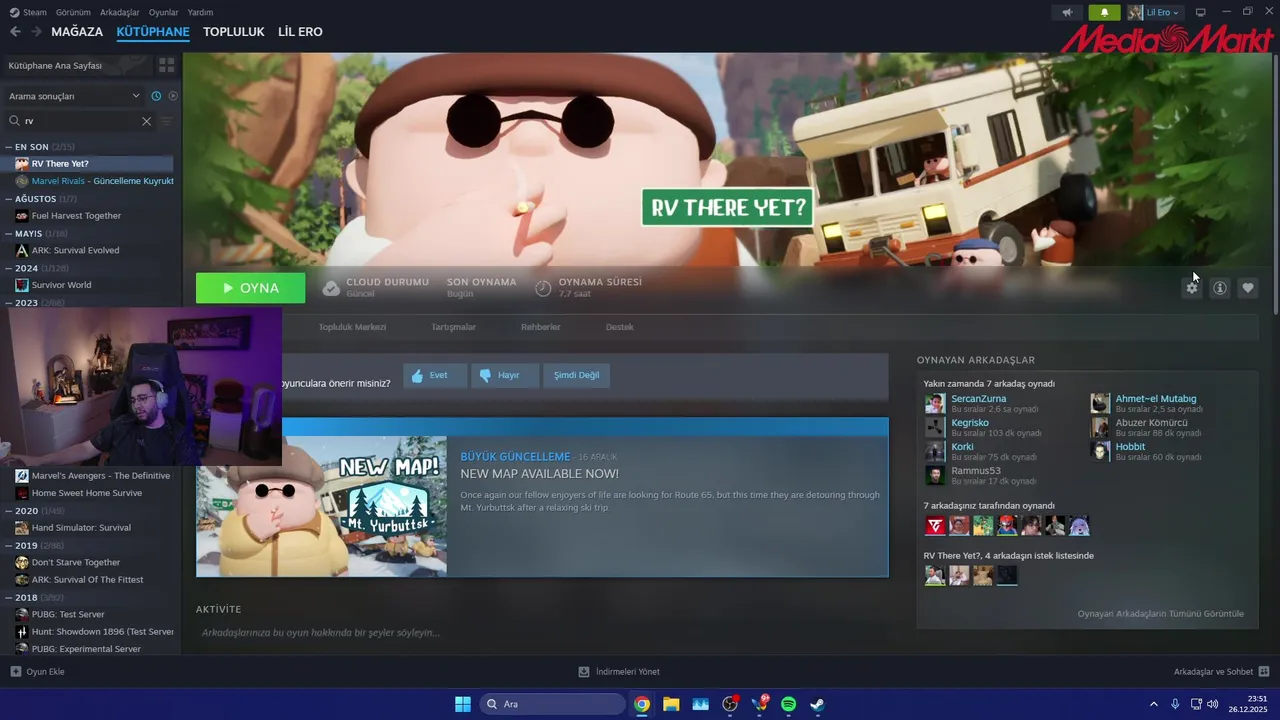1280x720 pixels.
Task: Open the Yardım menu
Action: (200, 12)
